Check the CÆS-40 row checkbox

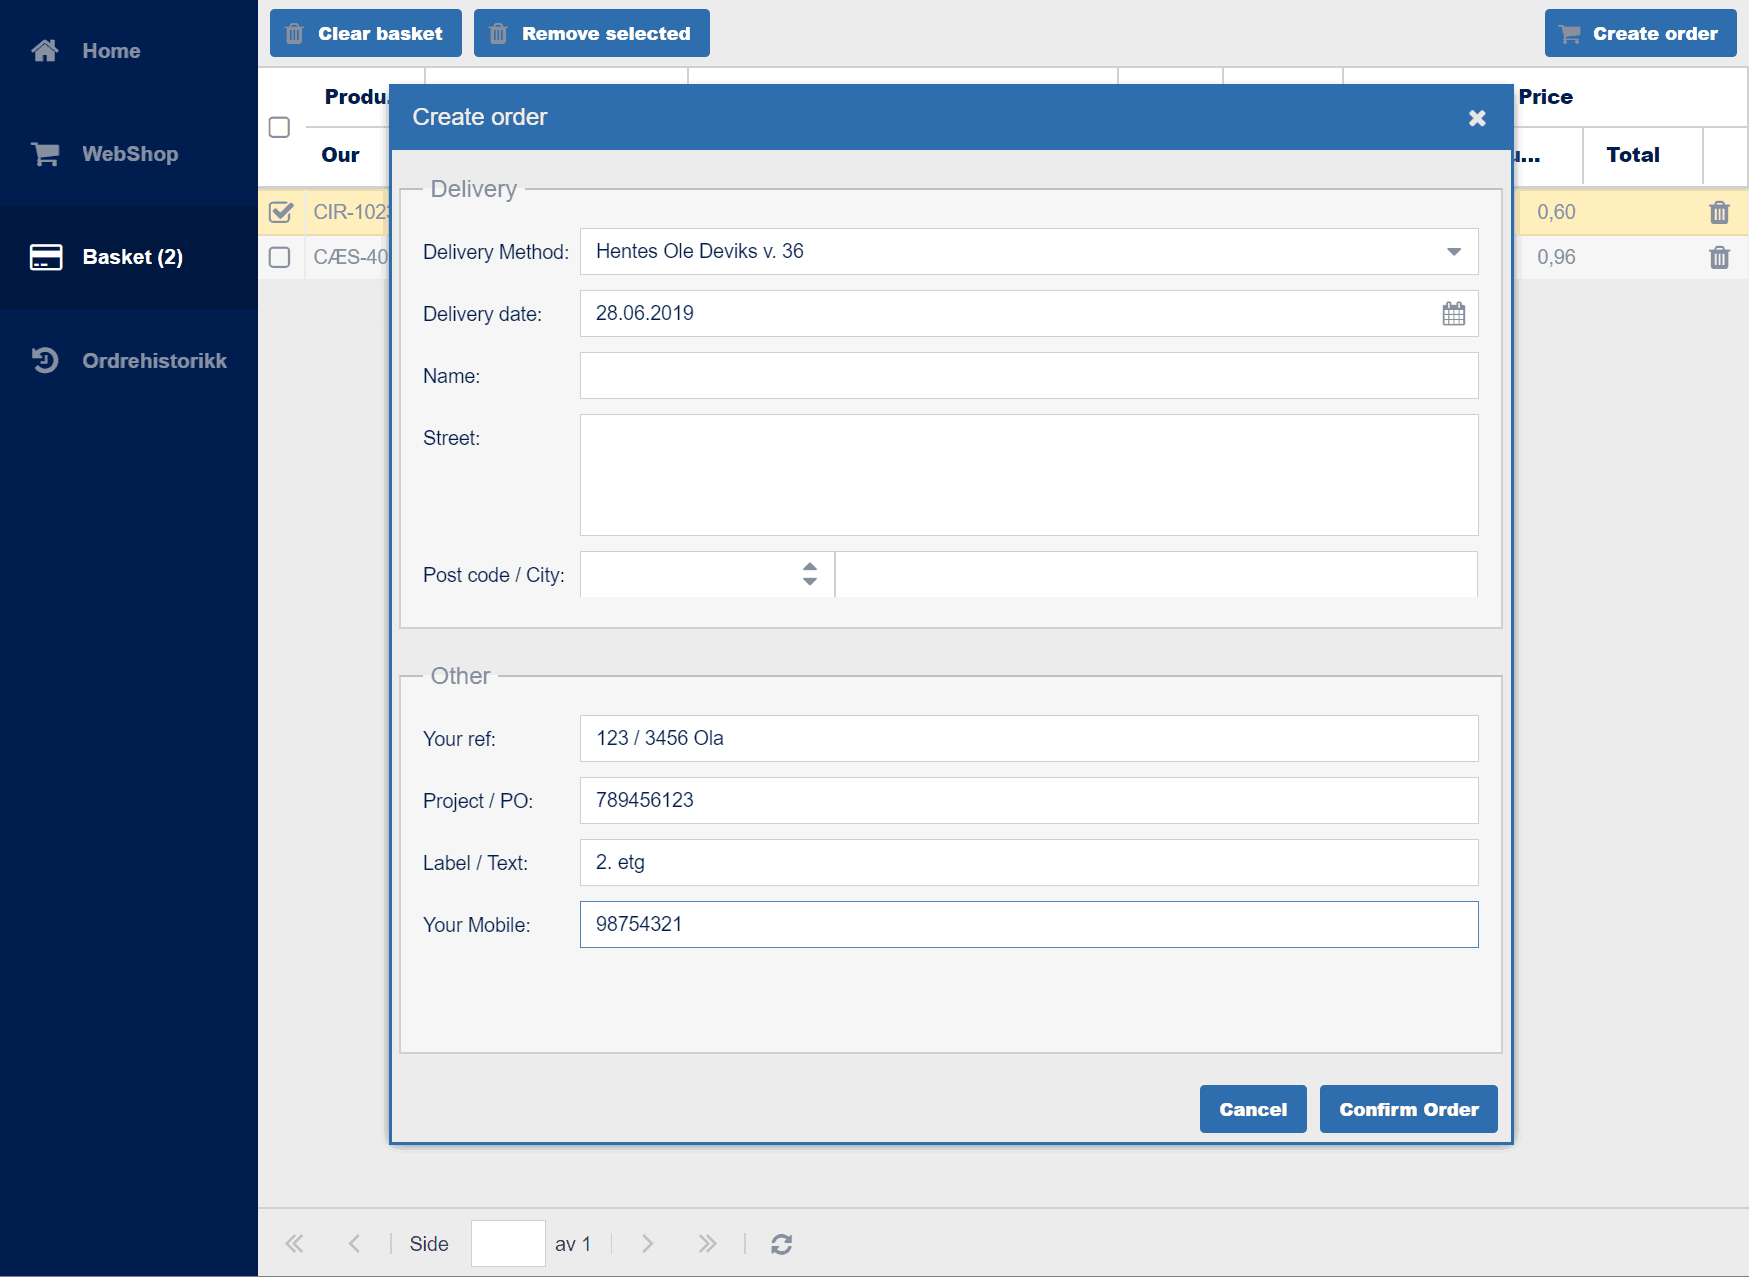pos(280,258)
